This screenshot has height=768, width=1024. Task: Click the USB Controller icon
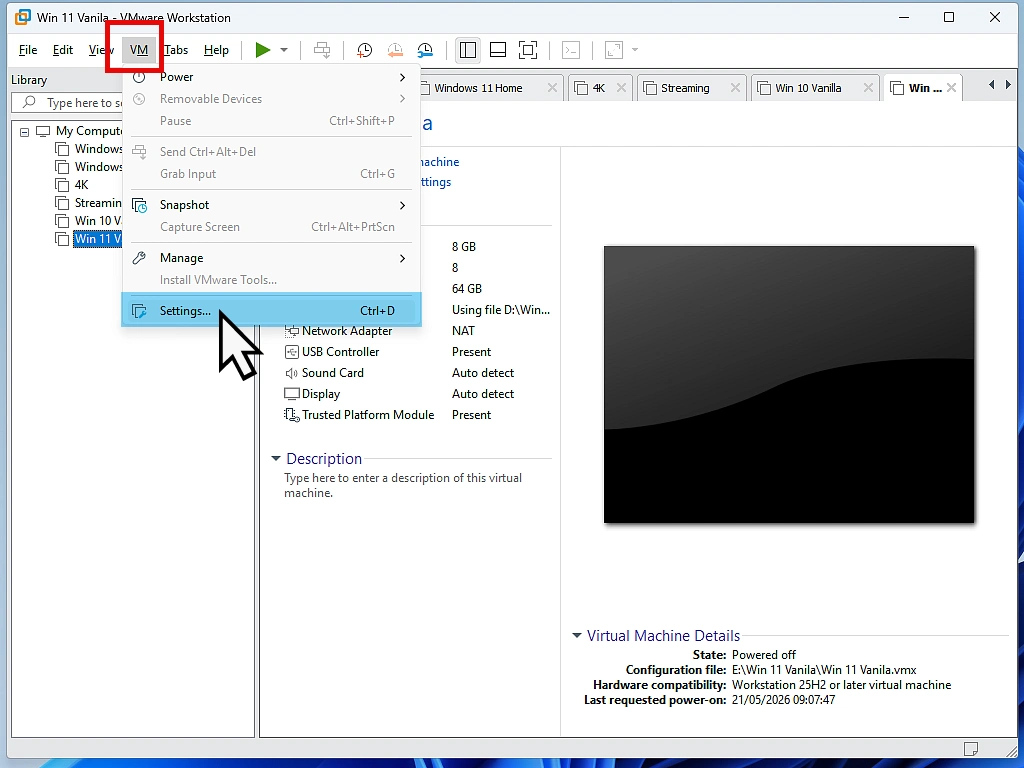[291, 352]
